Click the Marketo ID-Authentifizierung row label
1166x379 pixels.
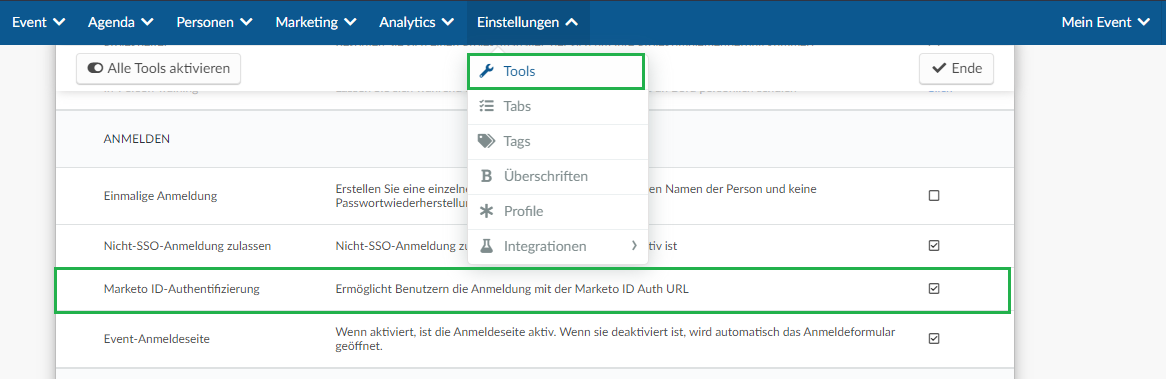[181, 289]
